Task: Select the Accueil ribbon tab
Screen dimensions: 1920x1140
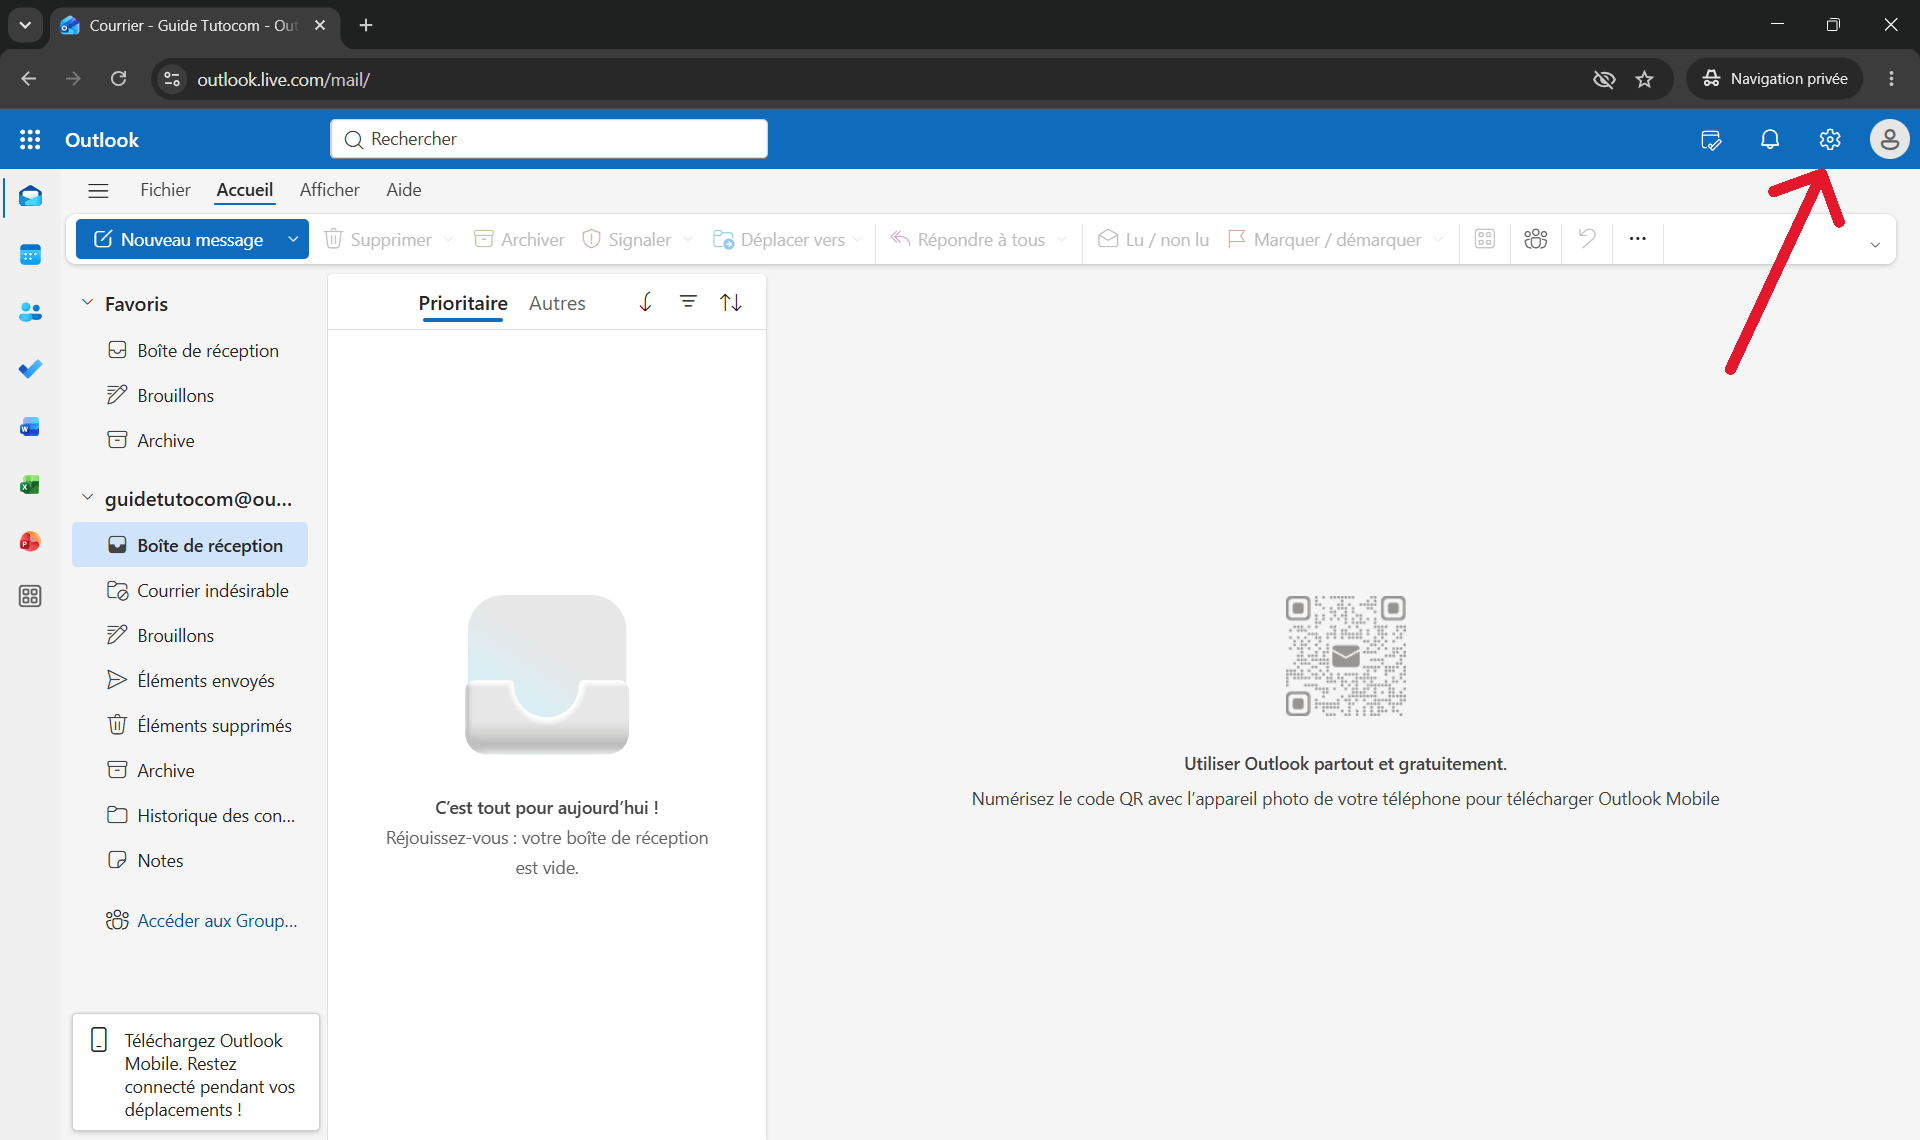Action: coord(245,190)
